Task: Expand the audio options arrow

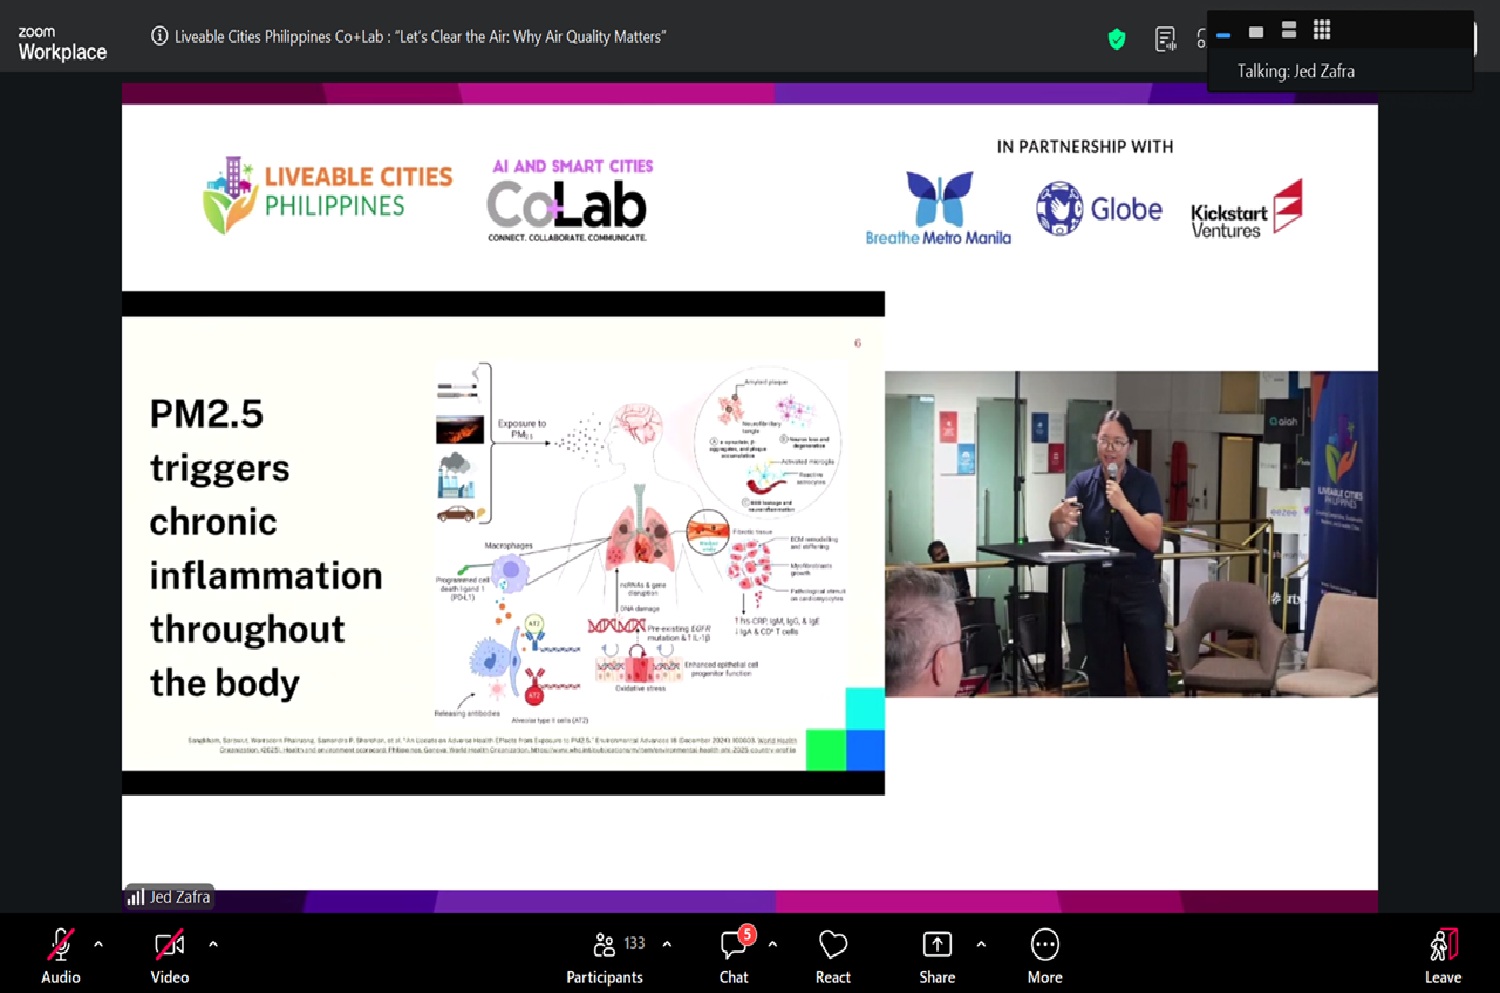Action: click(x=98, y=944)
